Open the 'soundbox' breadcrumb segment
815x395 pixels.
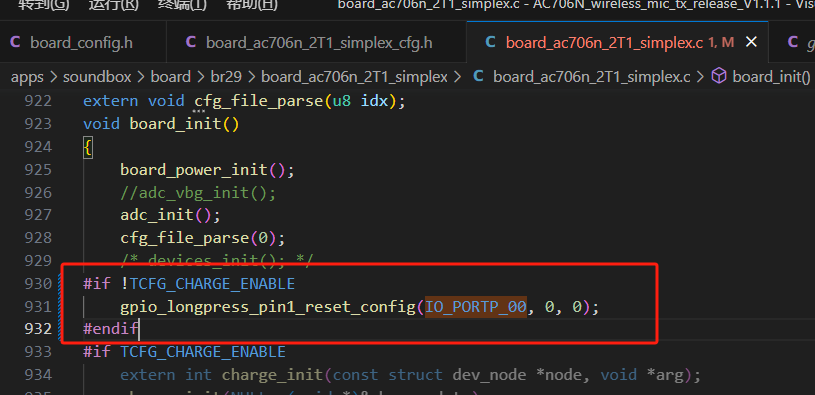pyautogui.click(x=97, y=77)
